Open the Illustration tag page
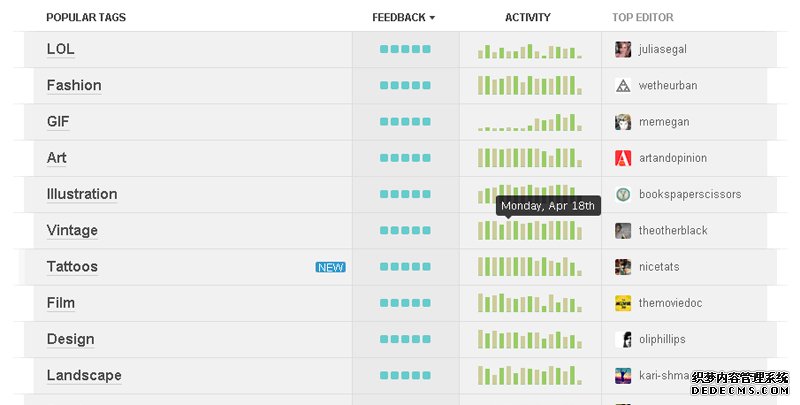800x405 pixels. coord(82,194)
